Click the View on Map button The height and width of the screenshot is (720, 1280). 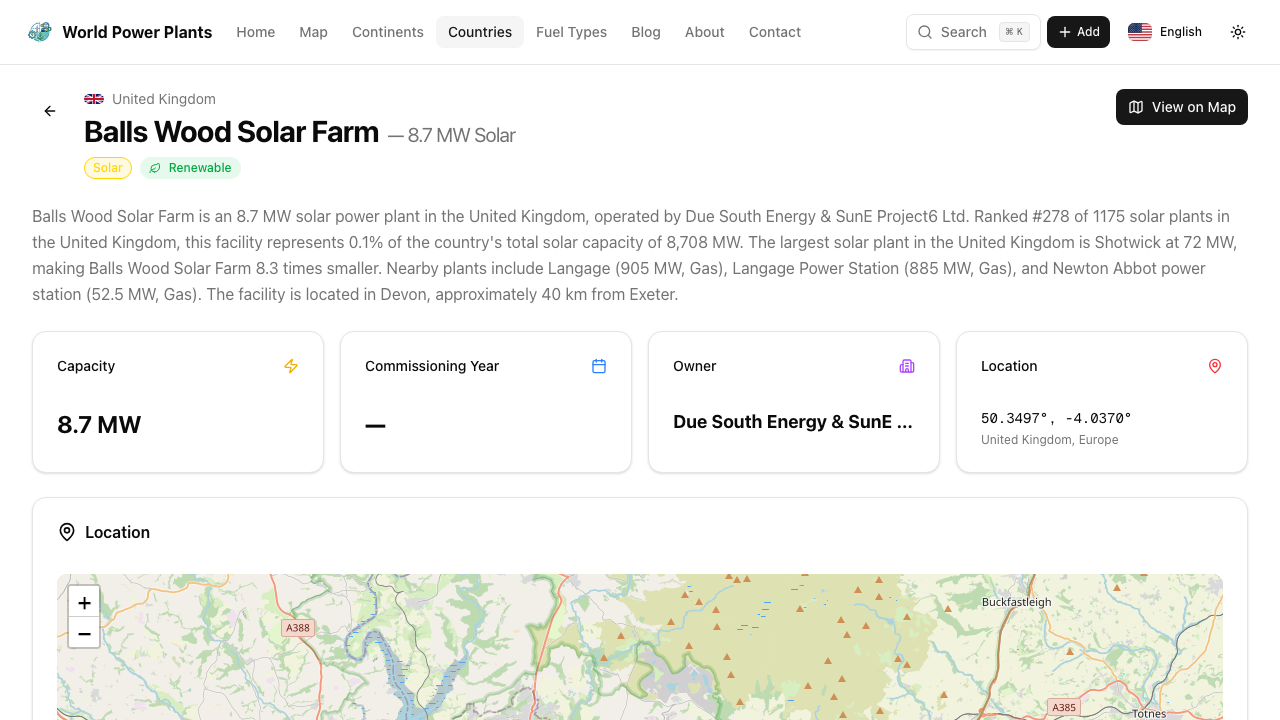1181,107
